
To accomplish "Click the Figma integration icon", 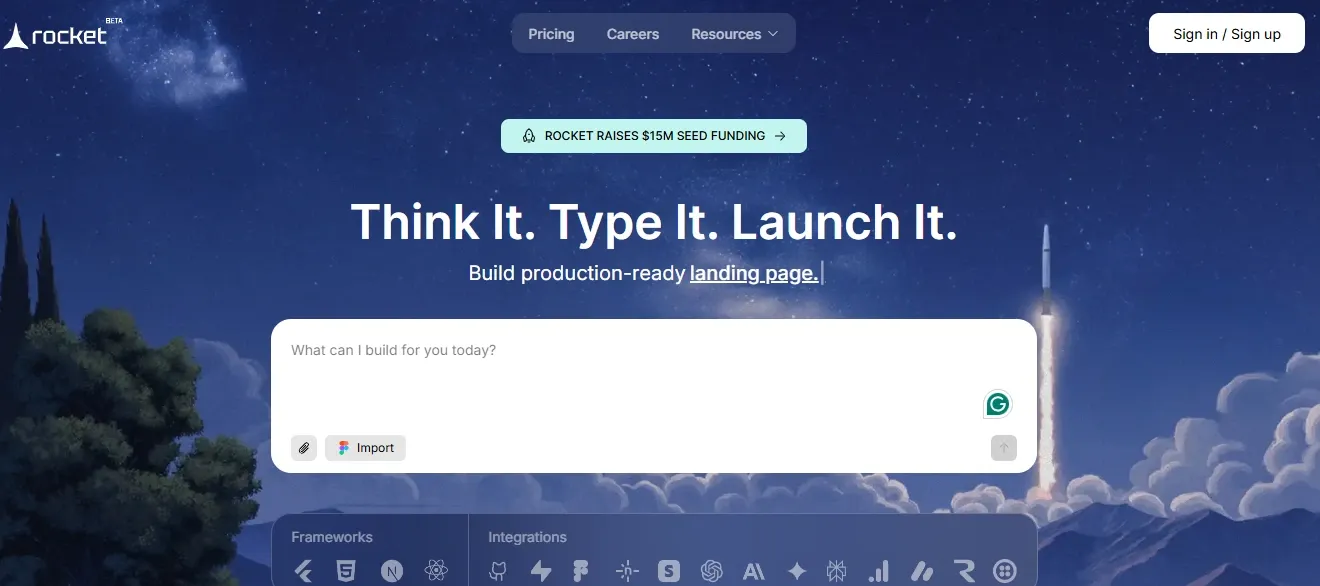I will pos(581,571).
